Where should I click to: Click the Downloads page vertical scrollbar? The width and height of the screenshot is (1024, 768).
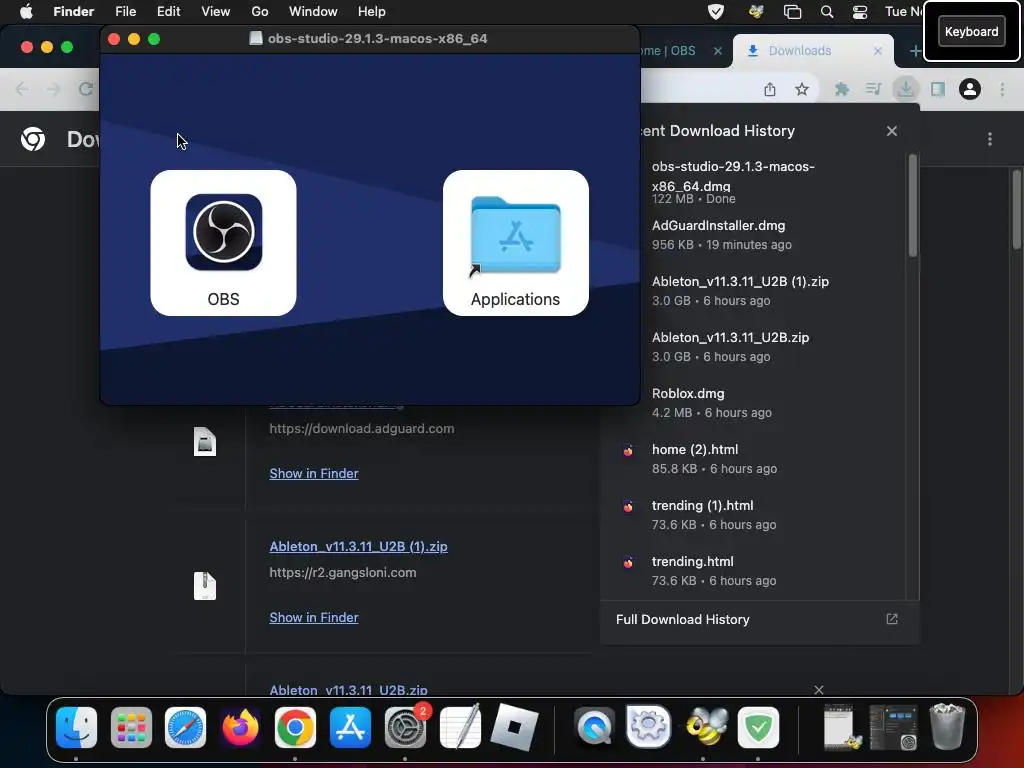point(1016,209)
